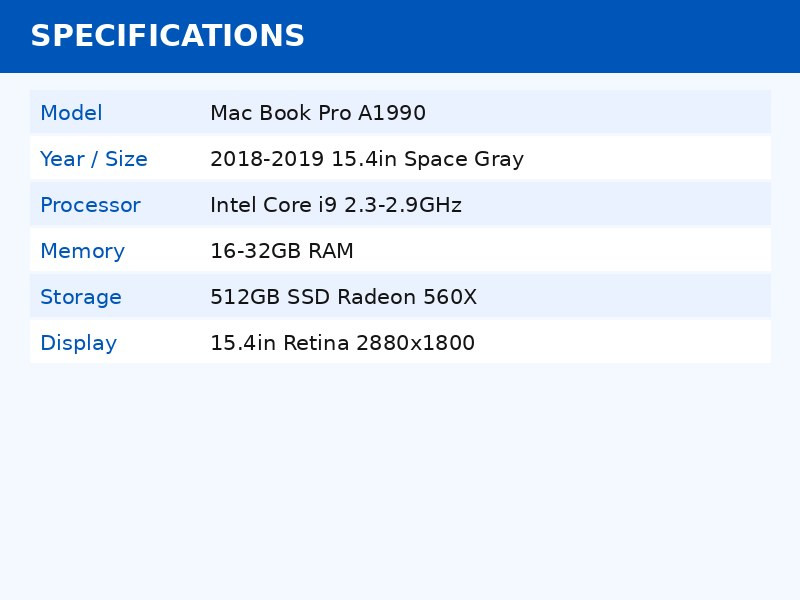Click the blue header banner
The height and width of the screenshot is (600, 800).
[x=400, y=36]
